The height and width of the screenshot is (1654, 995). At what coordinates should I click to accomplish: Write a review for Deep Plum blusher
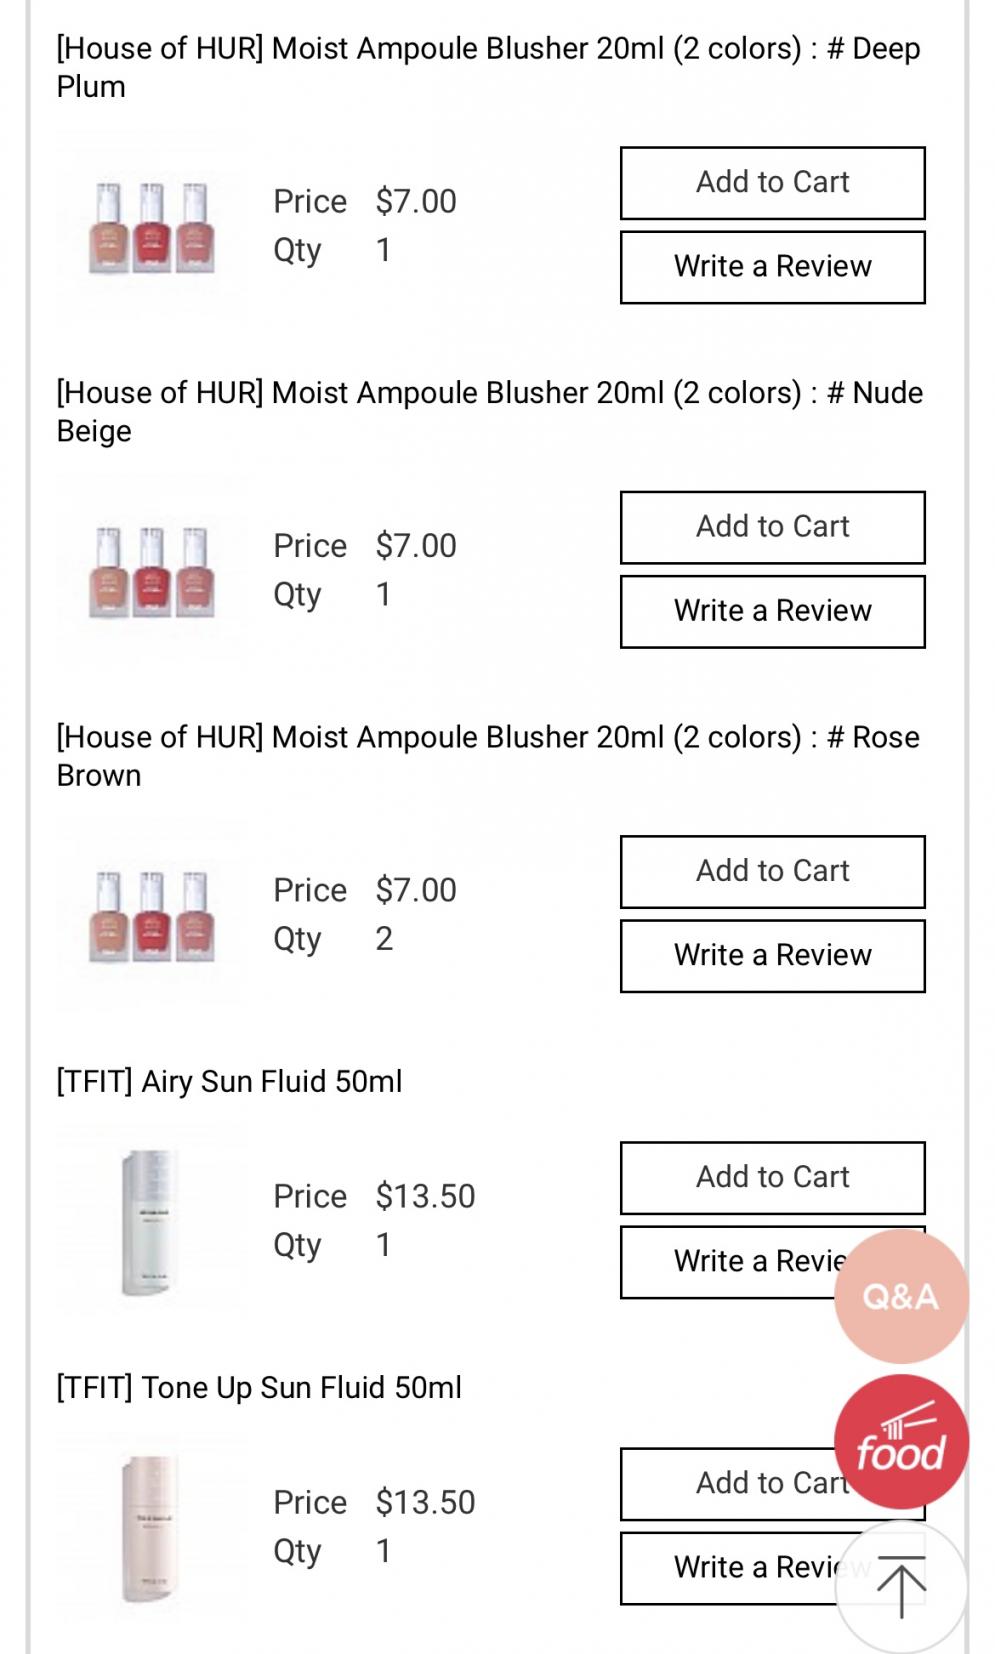pyautogui.click(x=772, y=267)
